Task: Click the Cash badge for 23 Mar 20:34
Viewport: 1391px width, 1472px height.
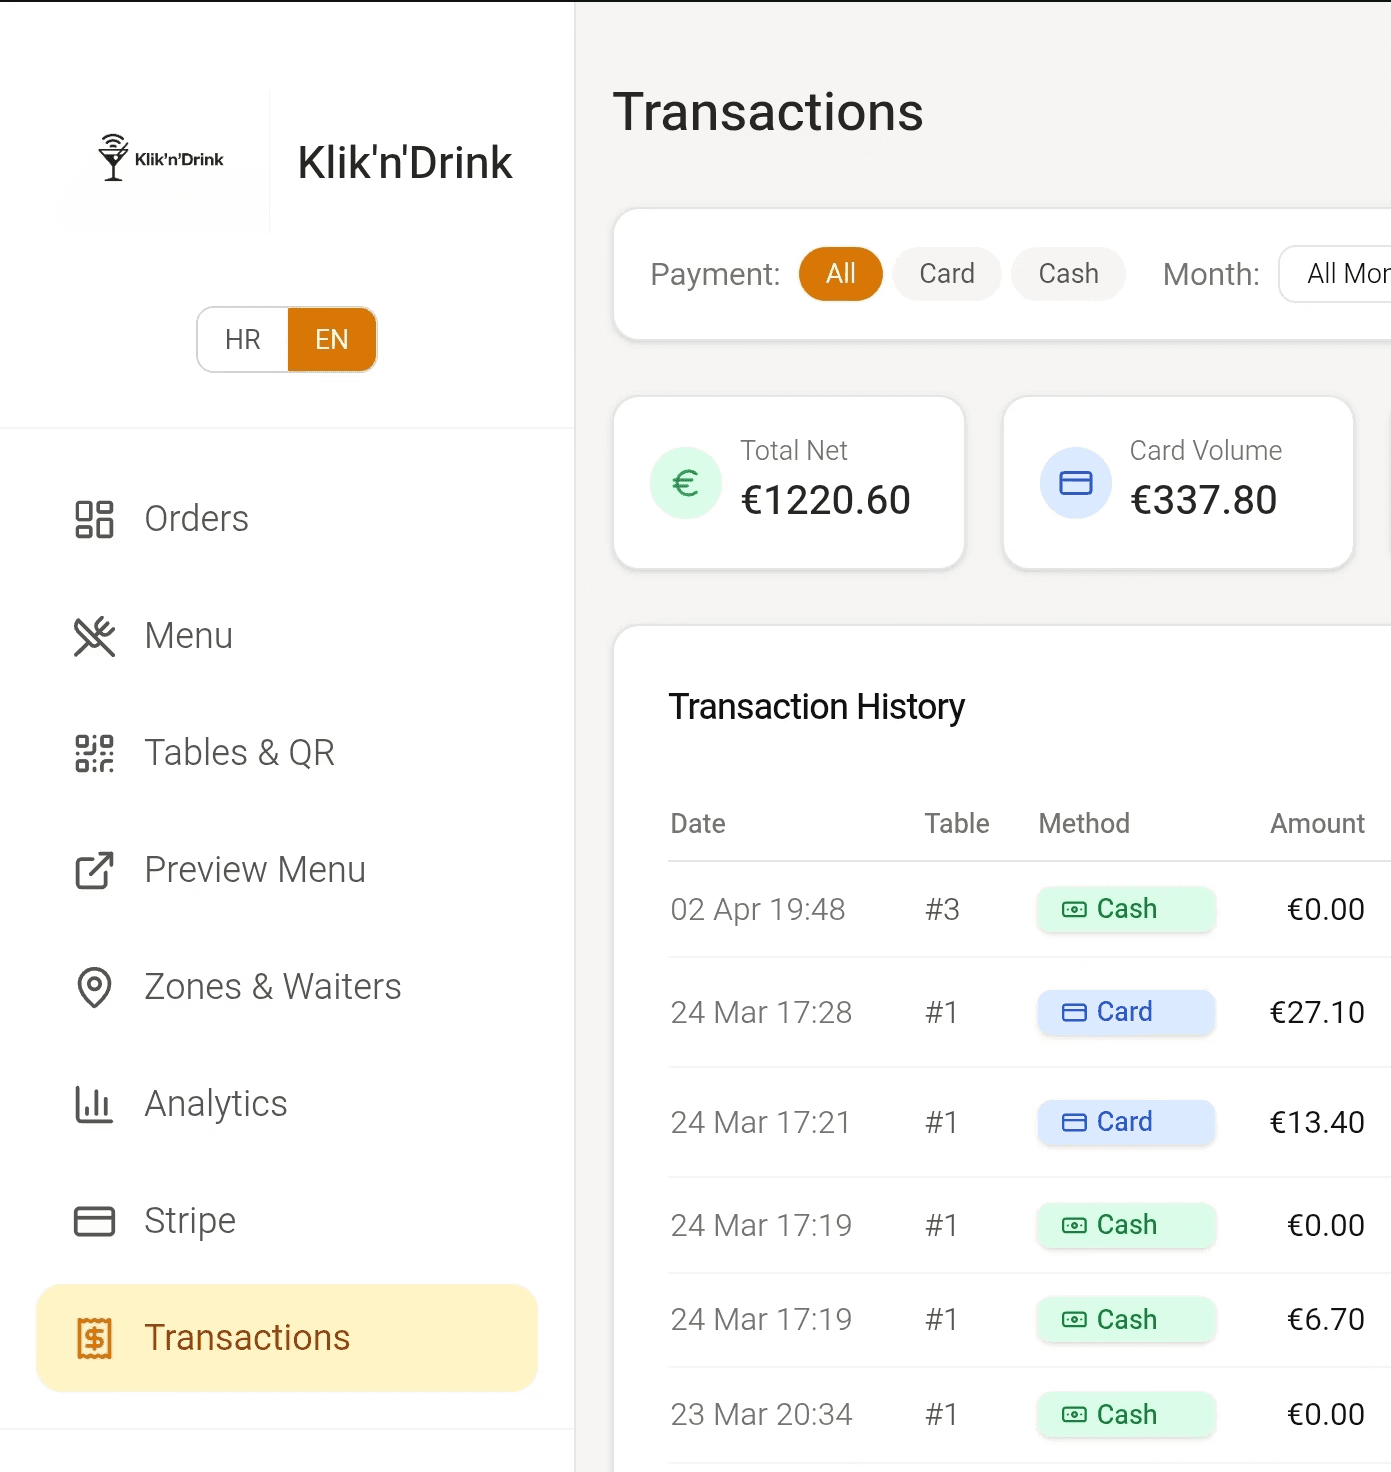Action: click(1126, 1414)
